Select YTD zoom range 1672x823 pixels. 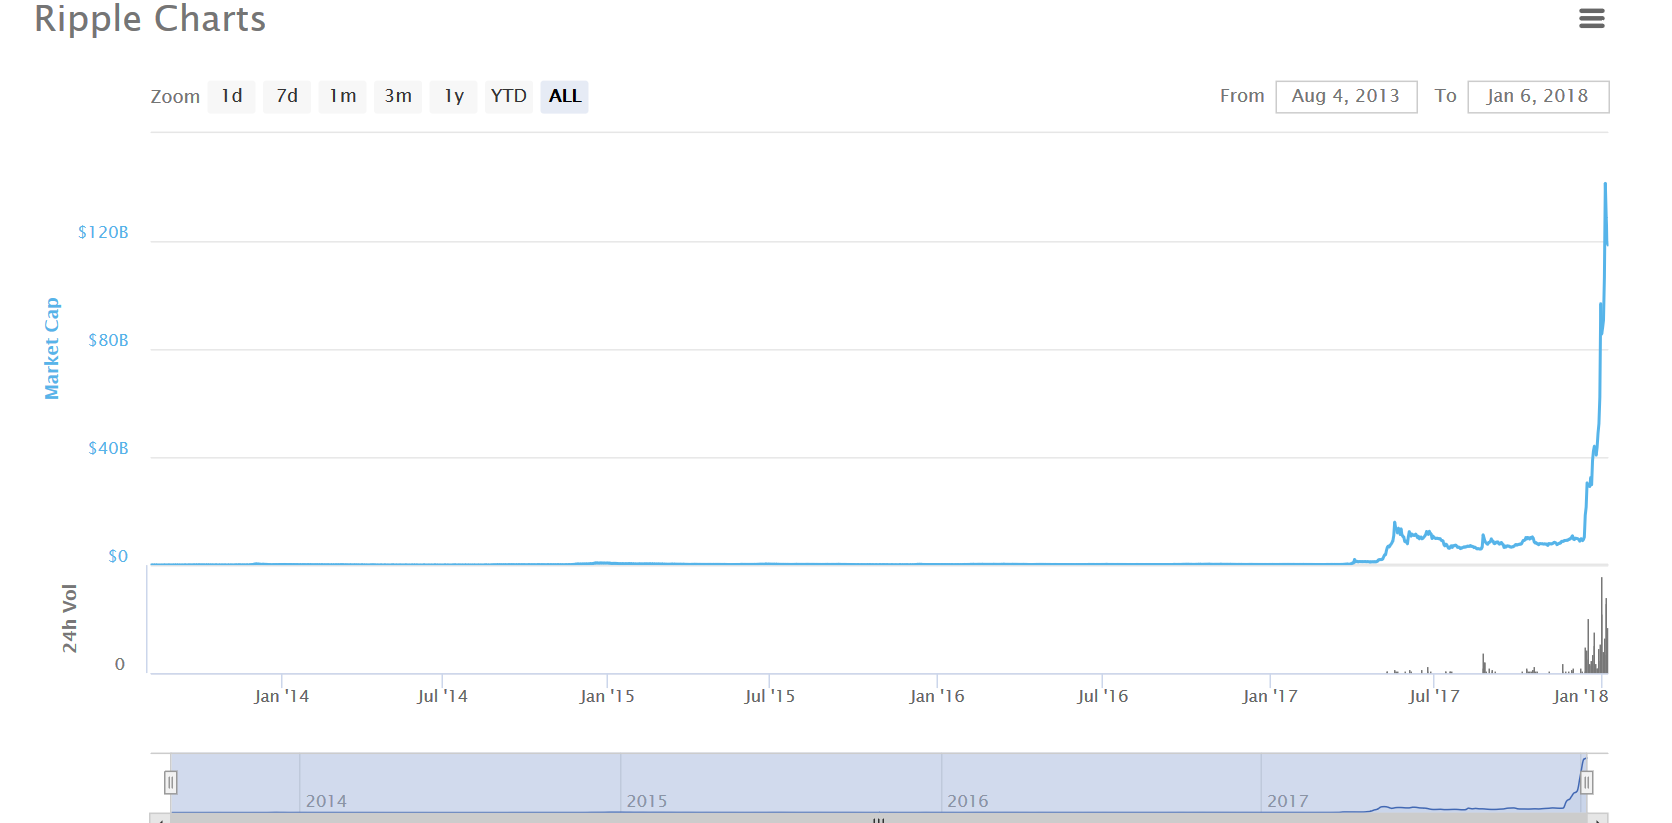(508, 96)
